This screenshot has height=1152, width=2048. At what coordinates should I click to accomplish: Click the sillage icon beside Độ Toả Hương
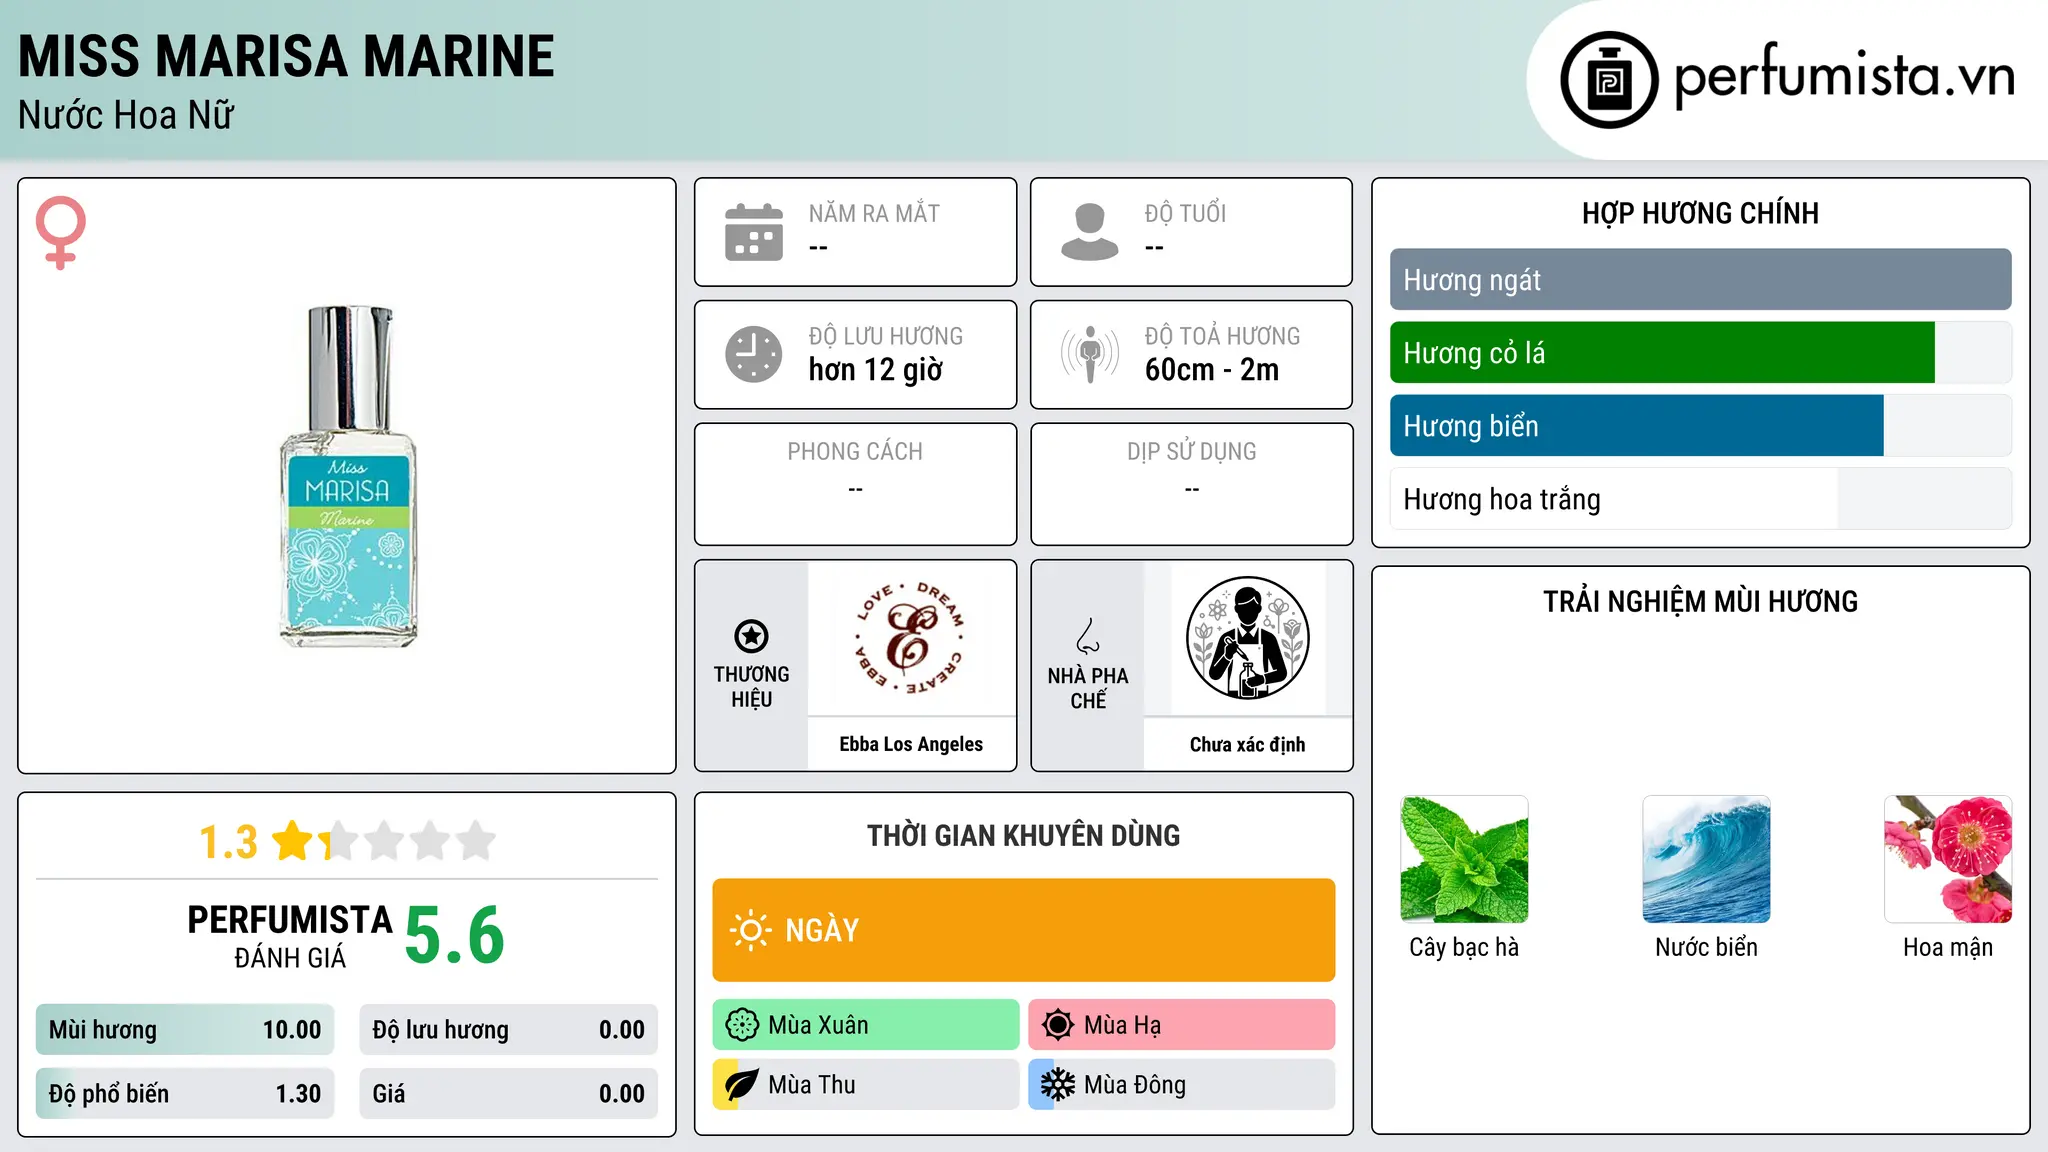(1090, 354)
